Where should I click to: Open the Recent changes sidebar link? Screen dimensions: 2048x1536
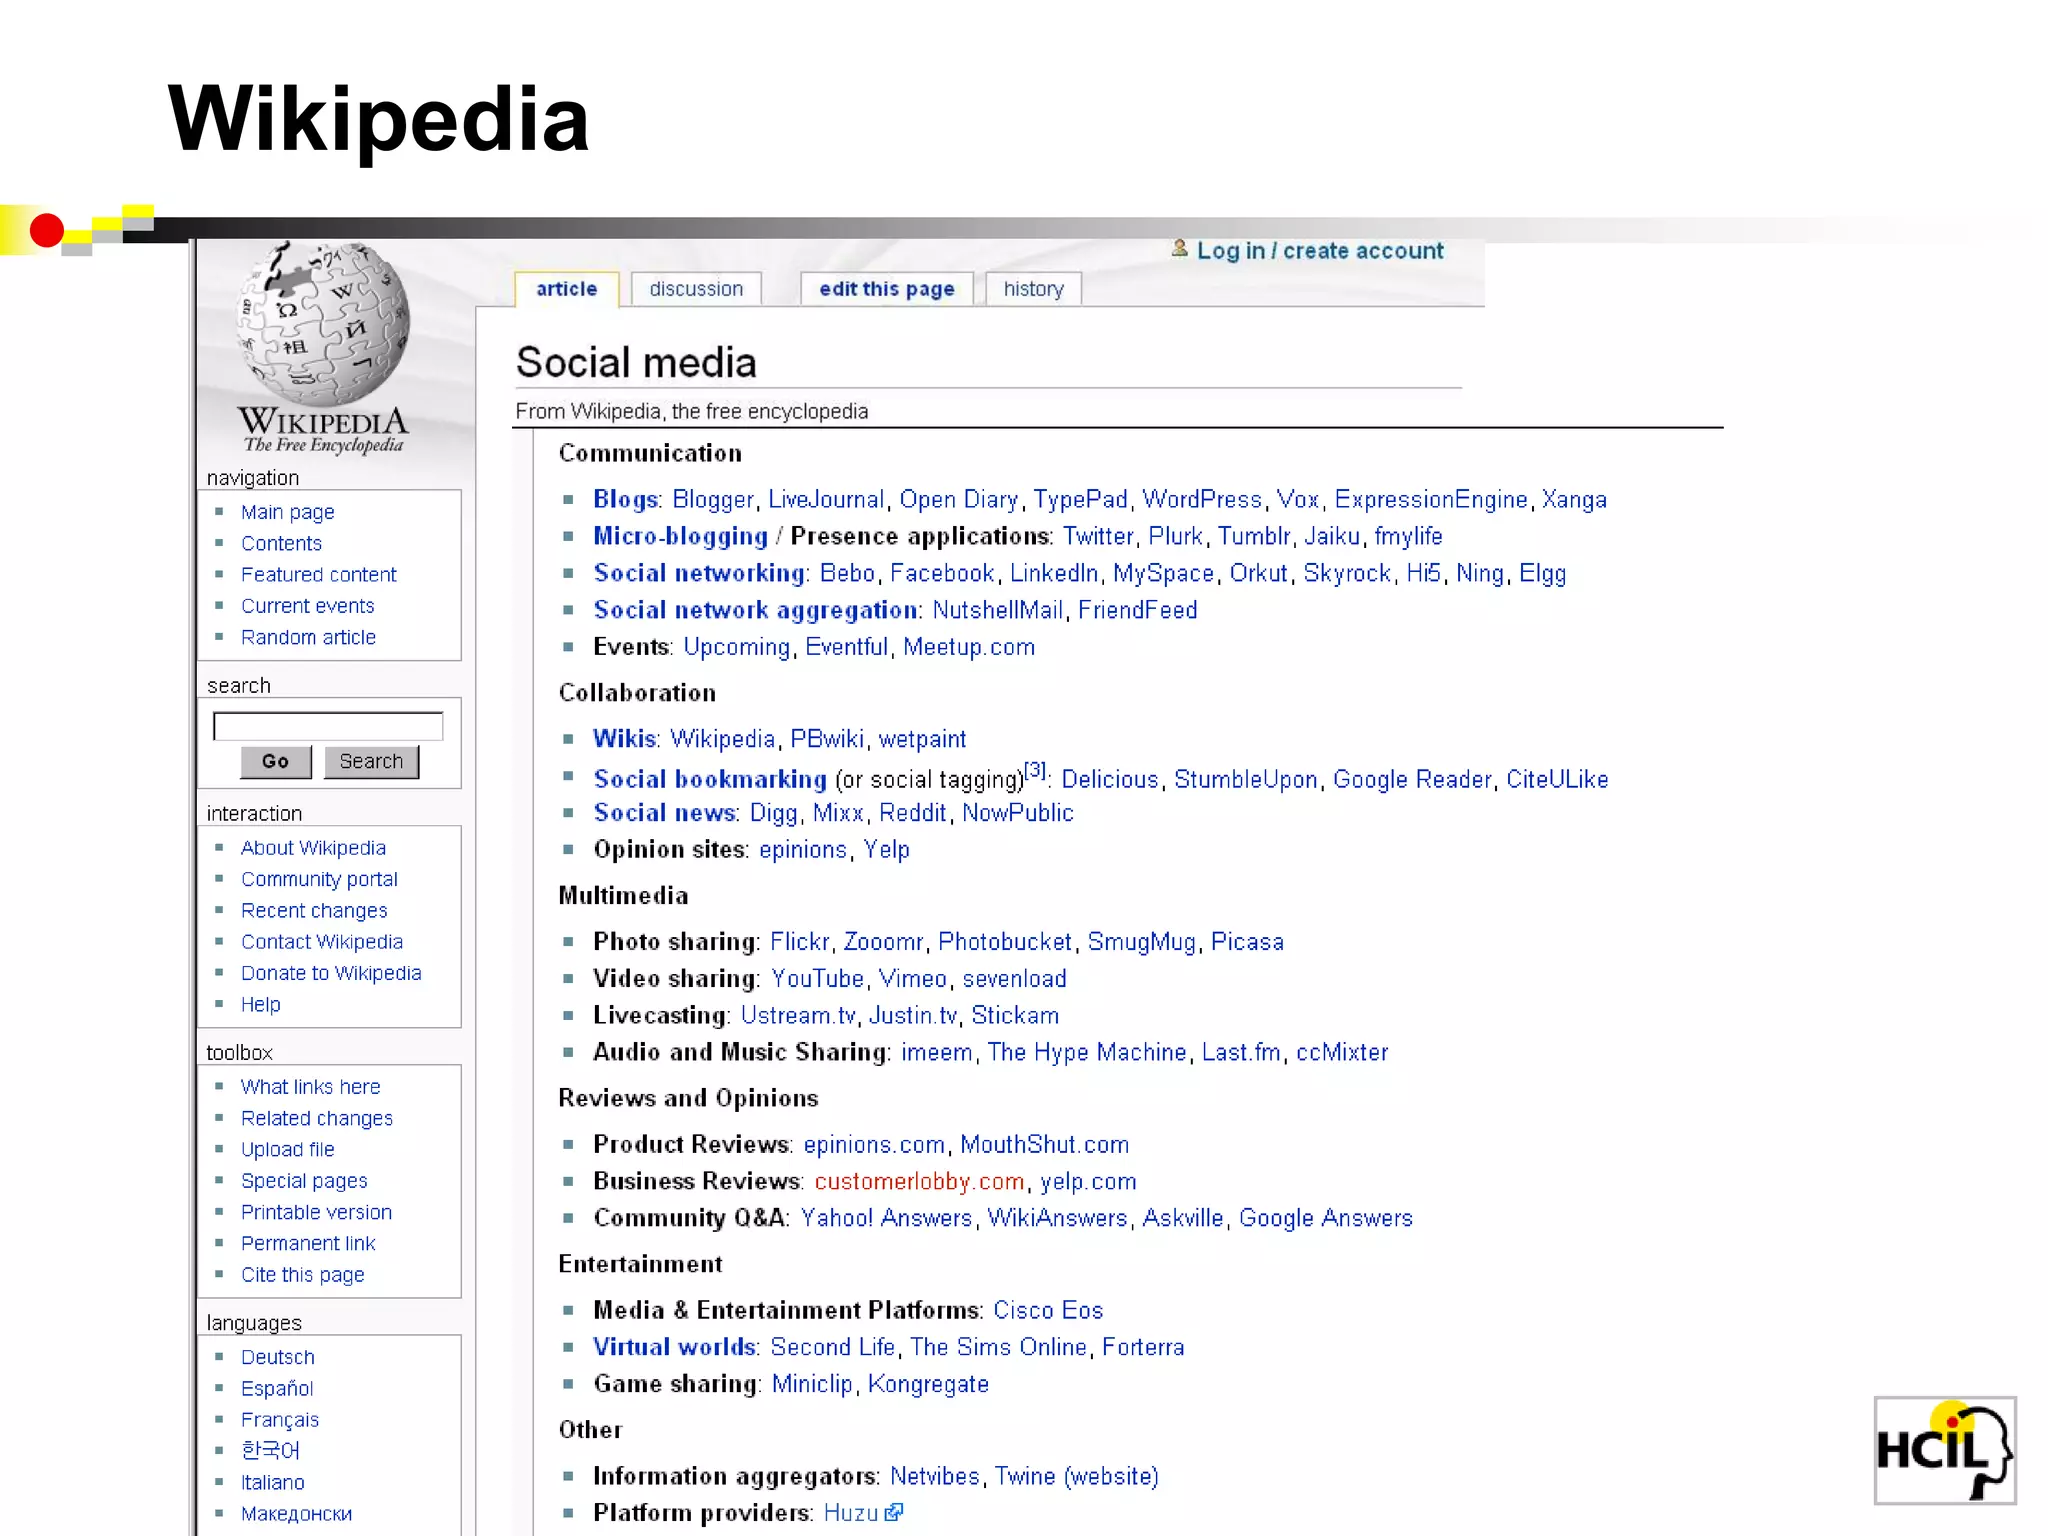[x=314, y=910]
